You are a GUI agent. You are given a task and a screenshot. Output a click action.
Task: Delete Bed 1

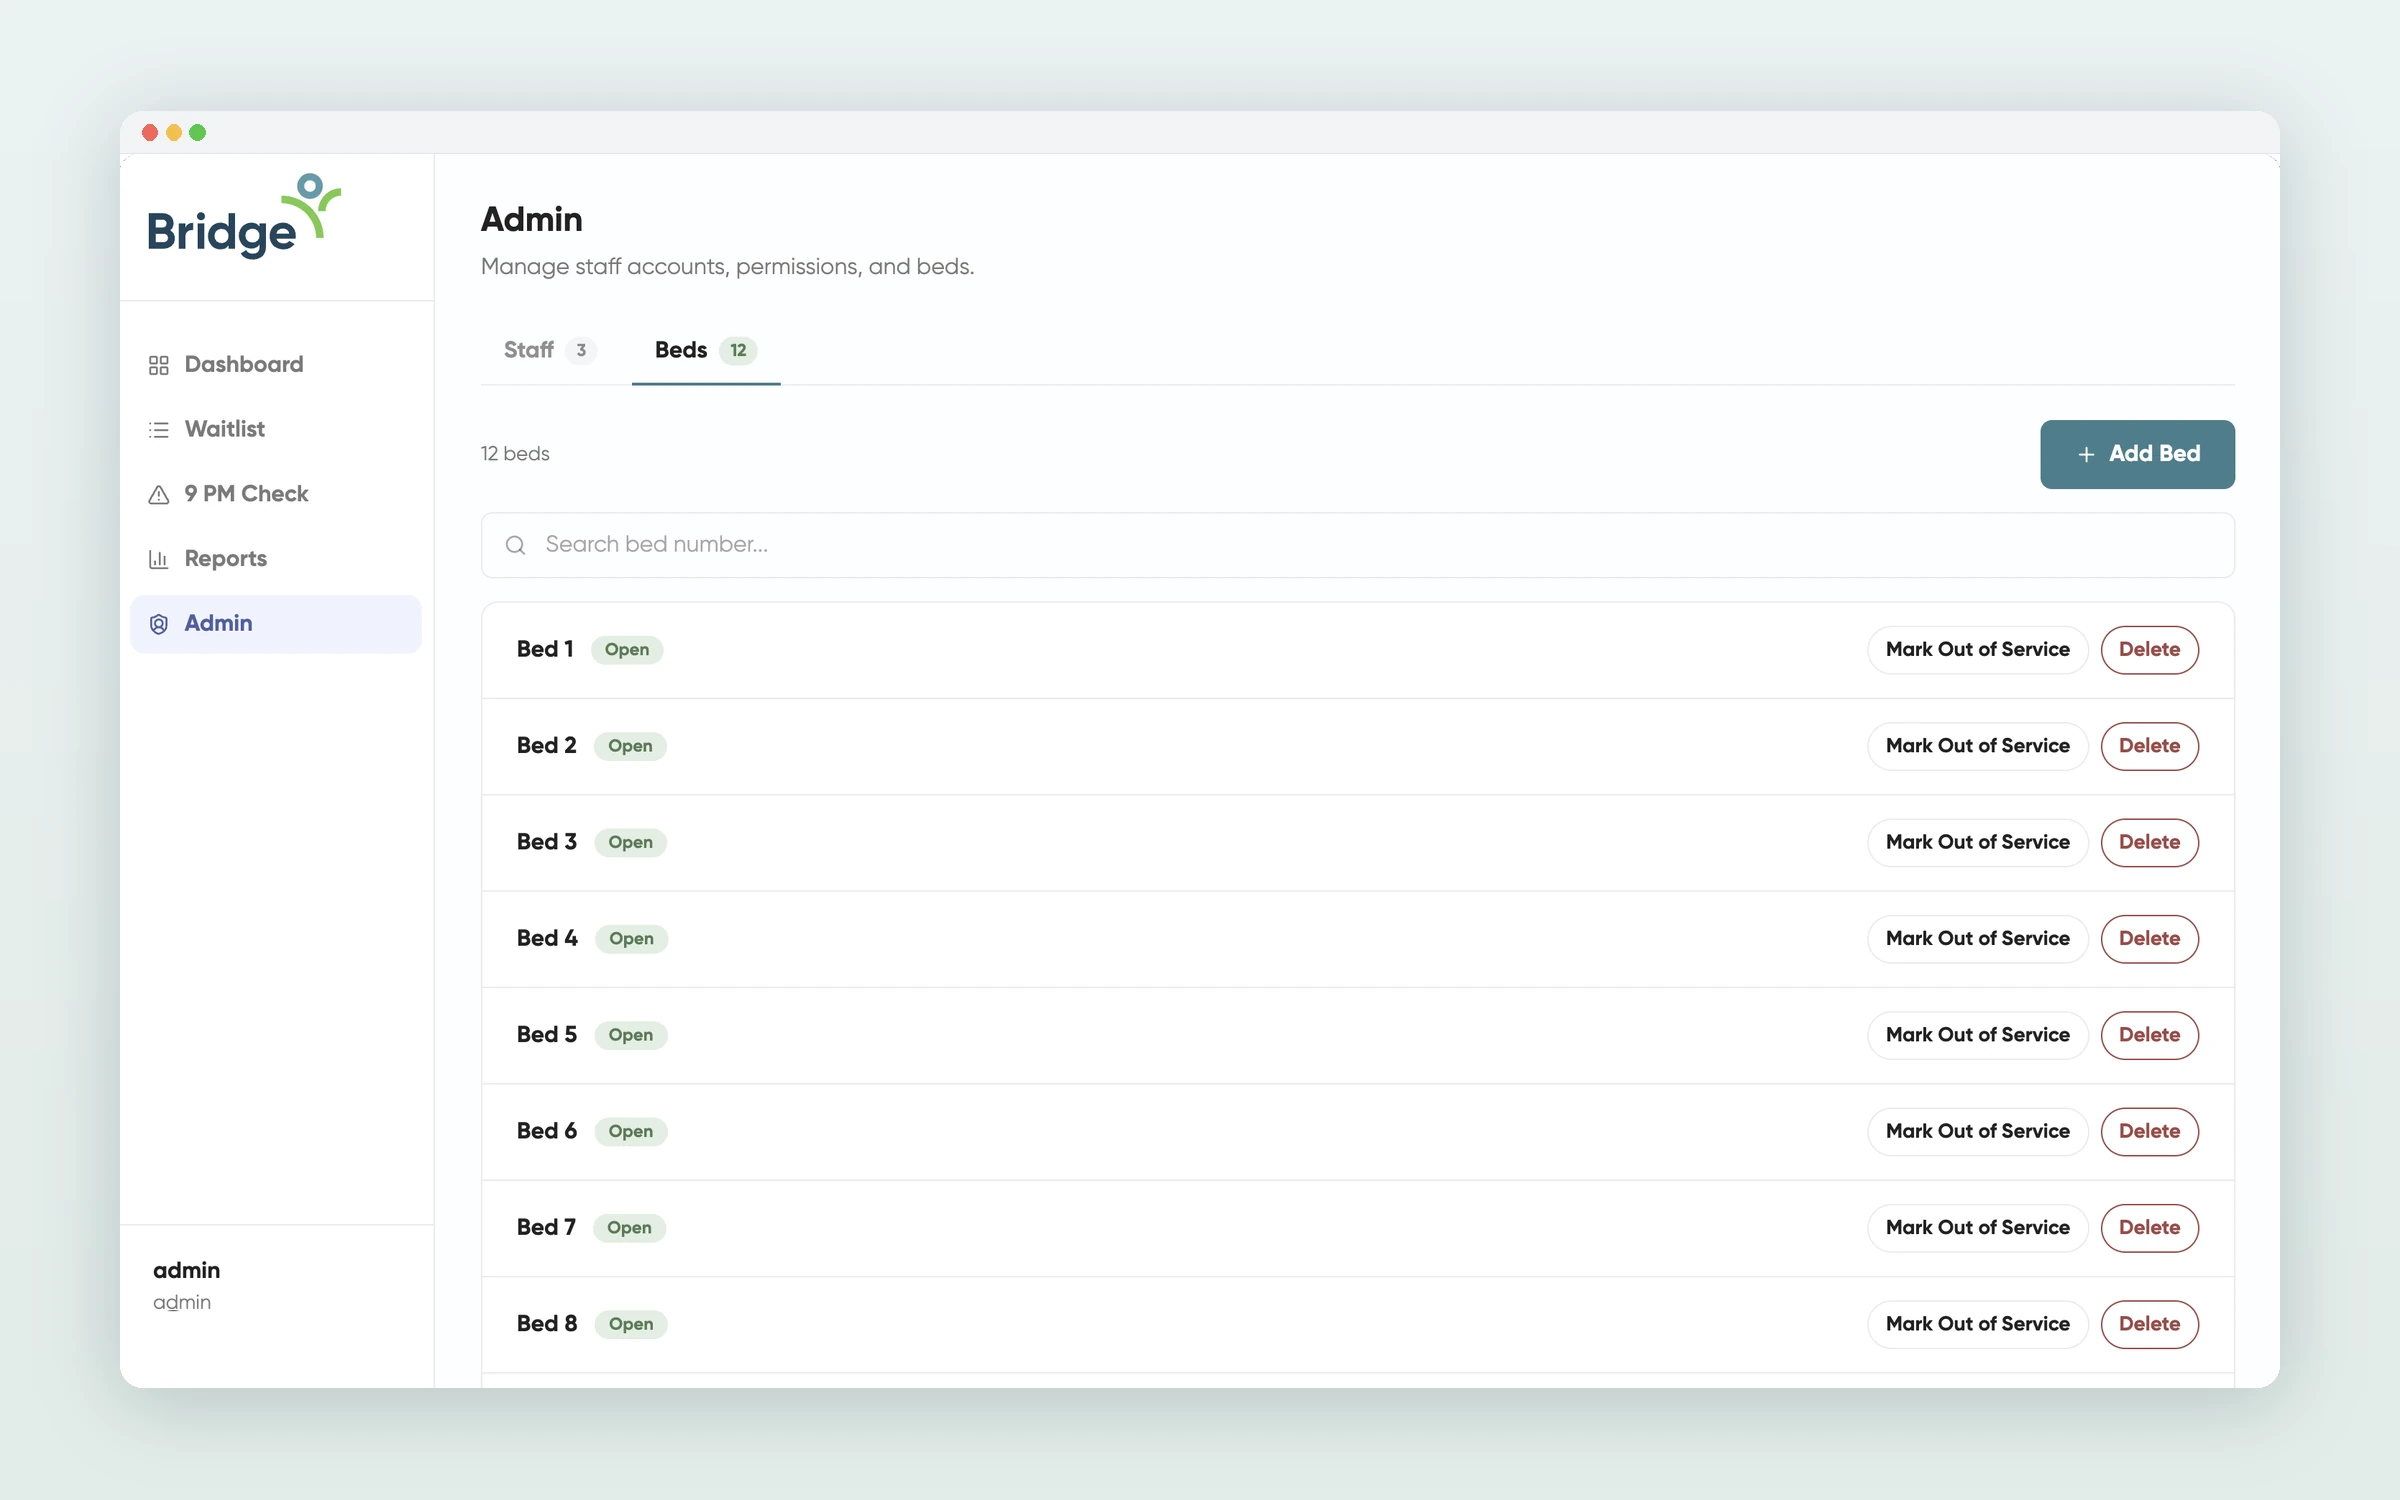tap(2149, 650)
